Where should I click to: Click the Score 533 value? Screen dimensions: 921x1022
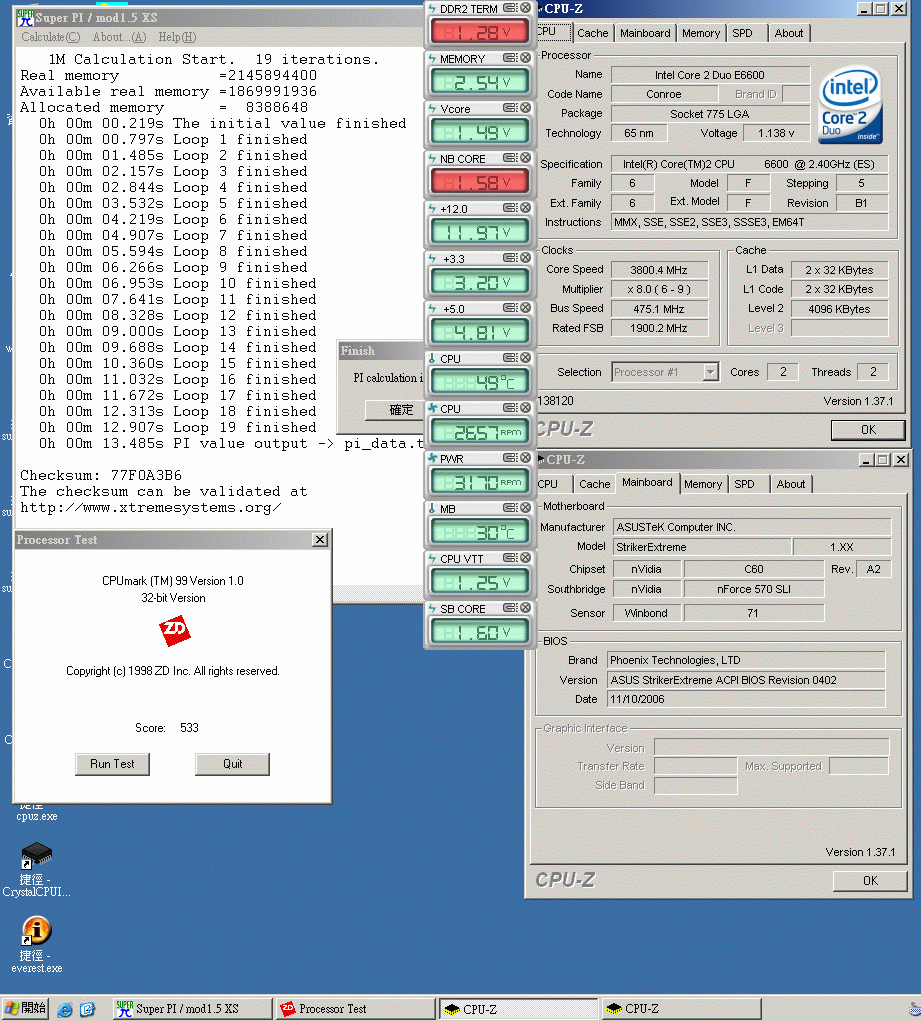pyautogui.click(x=189, y=728)
